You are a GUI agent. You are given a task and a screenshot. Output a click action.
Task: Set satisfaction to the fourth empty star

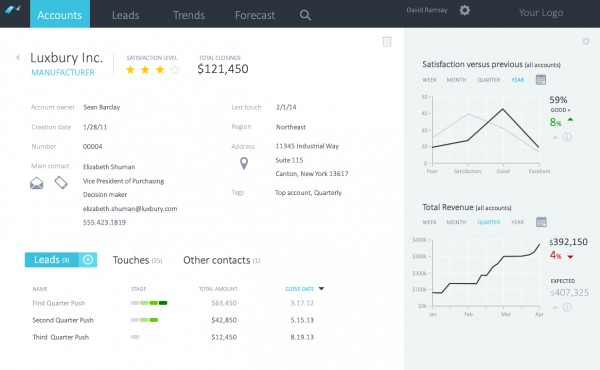[175, 70]
